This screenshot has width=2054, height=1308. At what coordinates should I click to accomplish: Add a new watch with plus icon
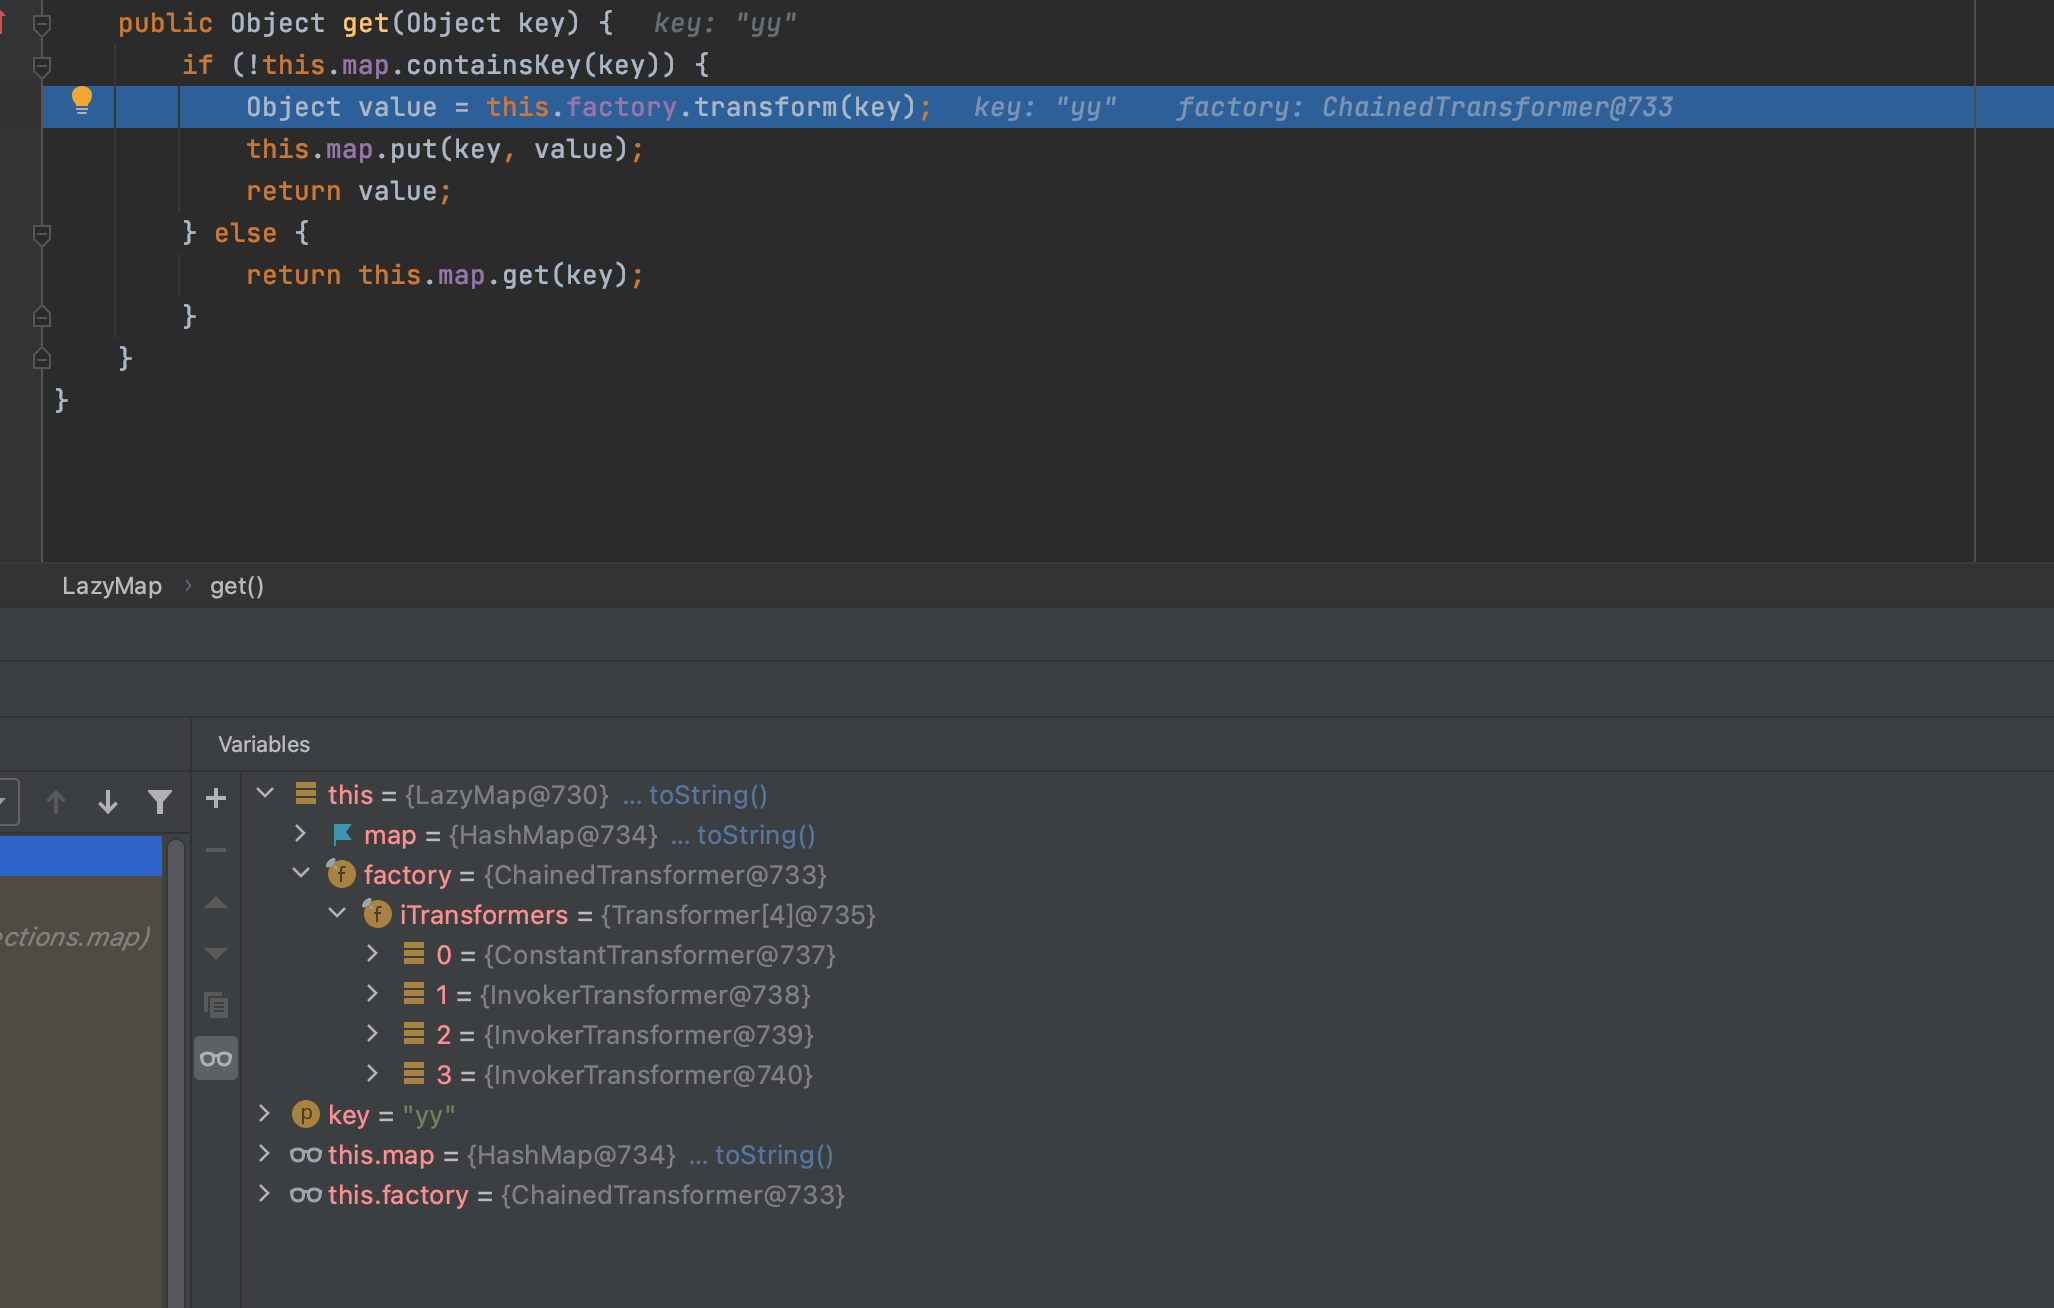pyautogui.click(x=216, y=798)
